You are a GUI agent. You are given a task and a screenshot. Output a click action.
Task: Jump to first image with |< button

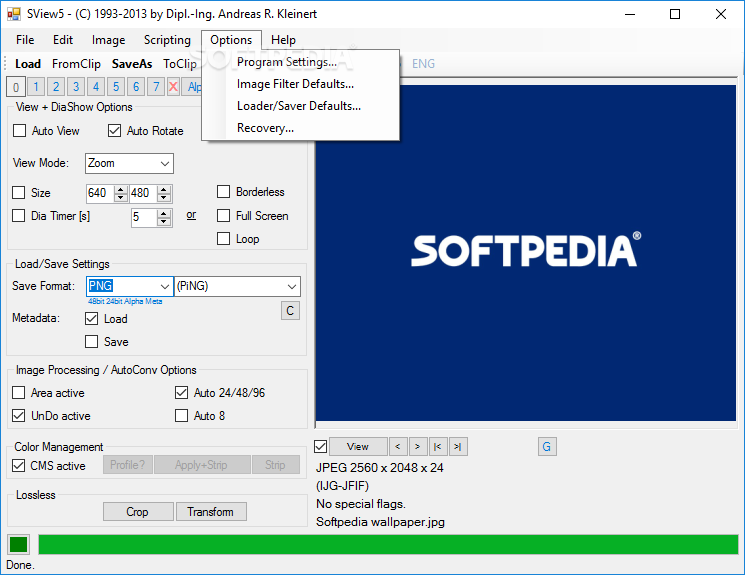click(438, 447)
